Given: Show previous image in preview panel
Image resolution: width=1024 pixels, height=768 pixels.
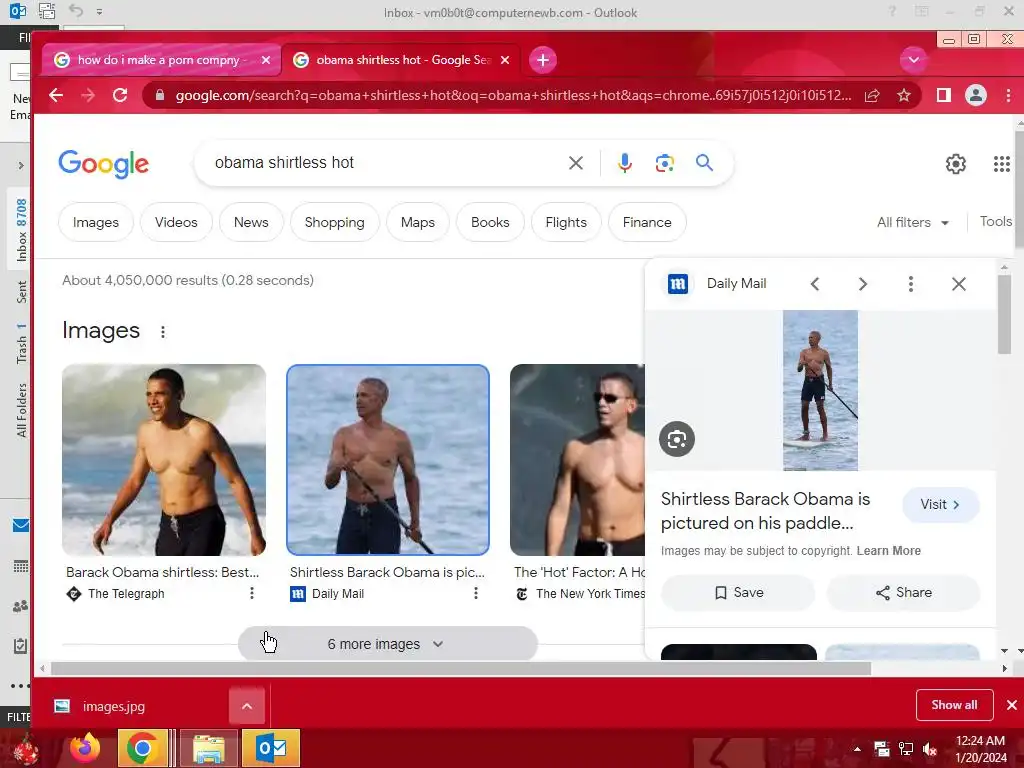Looking at the screenshot, I should tap(814, 284).
